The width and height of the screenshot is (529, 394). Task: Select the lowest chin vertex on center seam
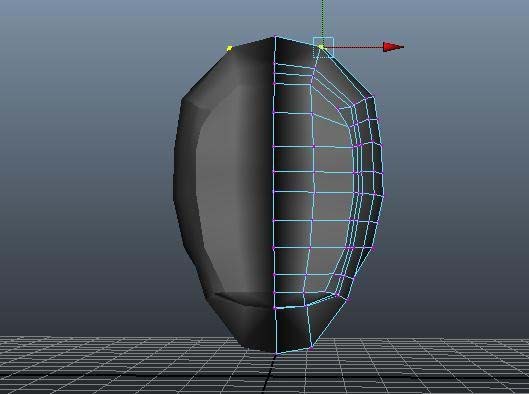(277, 354)
